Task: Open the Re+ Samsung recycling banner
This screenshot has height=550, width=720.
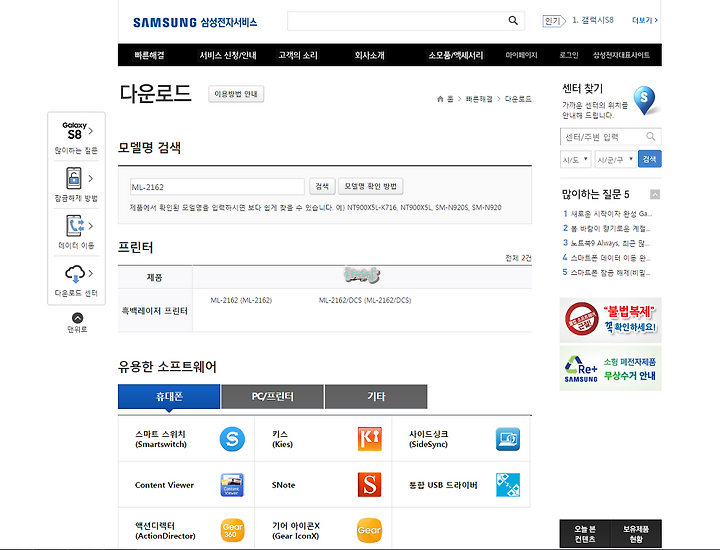Action: pos(610,369)
